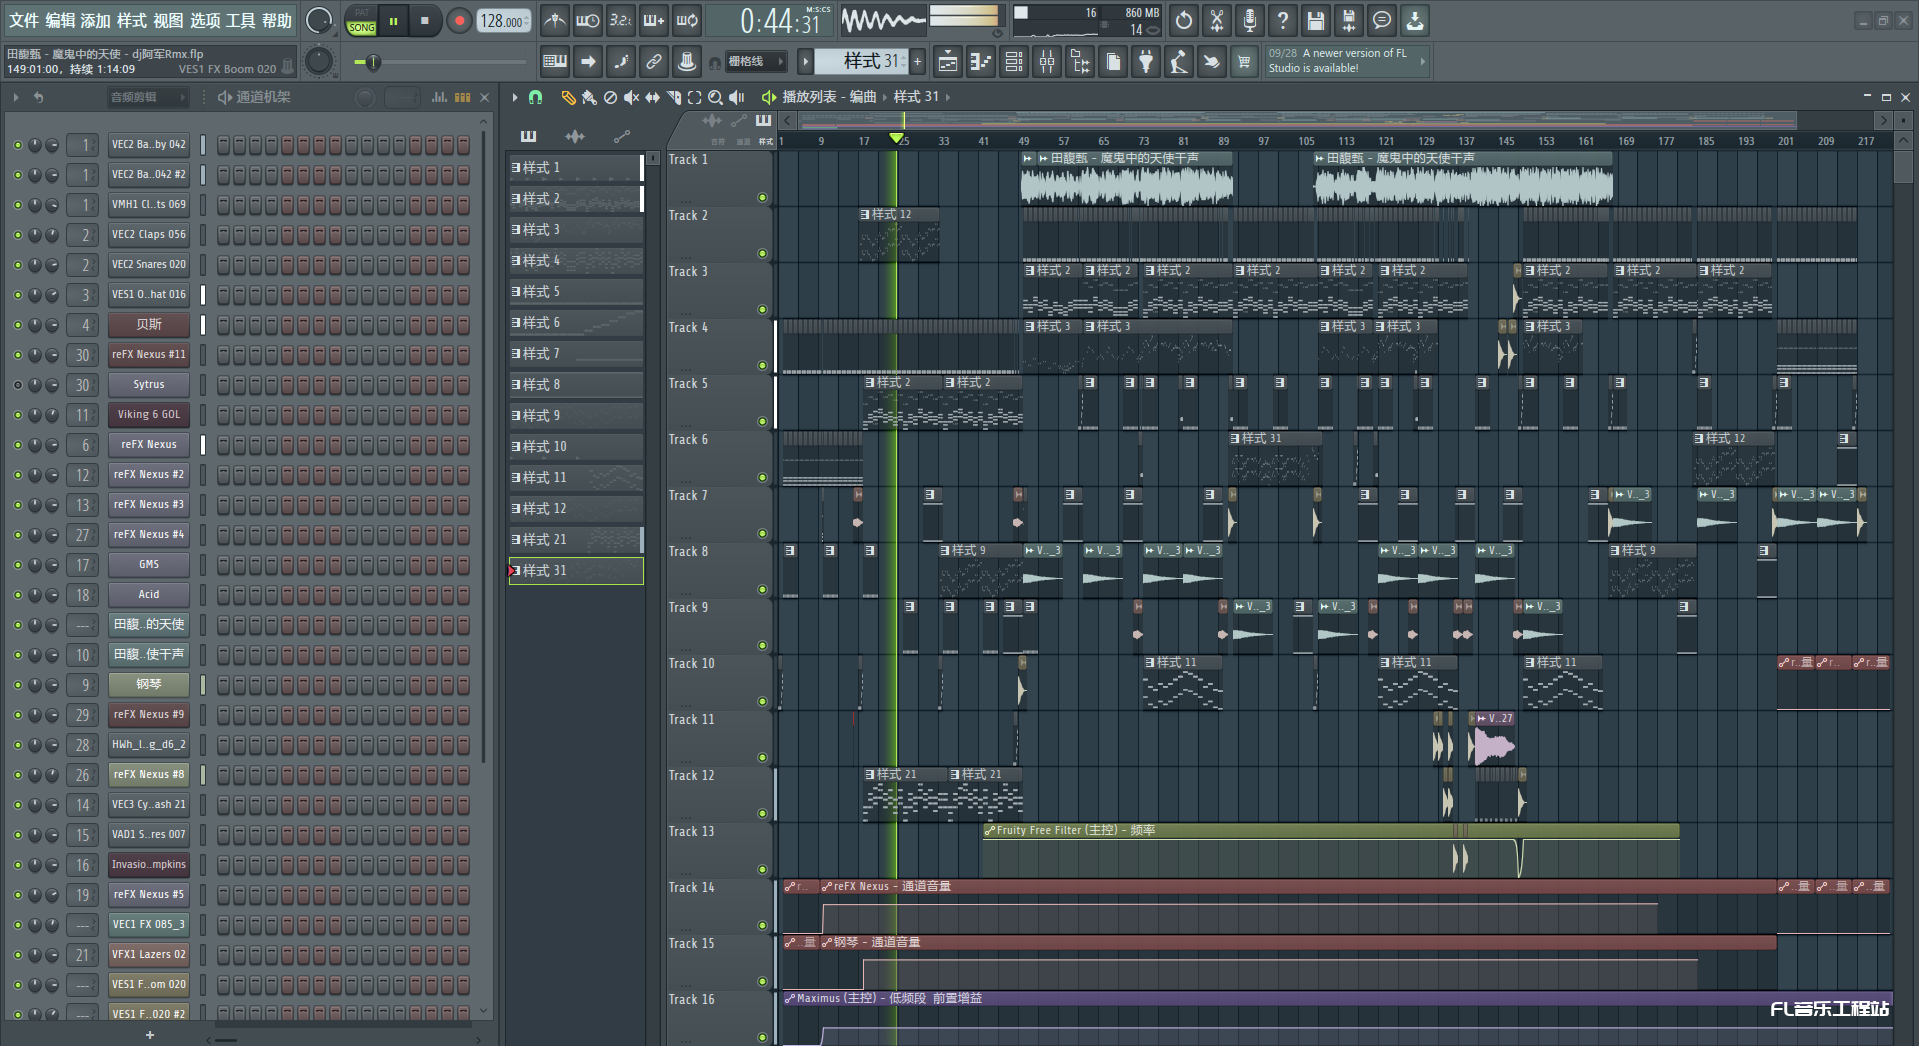Select the slip tool in playlist
This screenshot has height=1046, width=1919.
[652, 97]
